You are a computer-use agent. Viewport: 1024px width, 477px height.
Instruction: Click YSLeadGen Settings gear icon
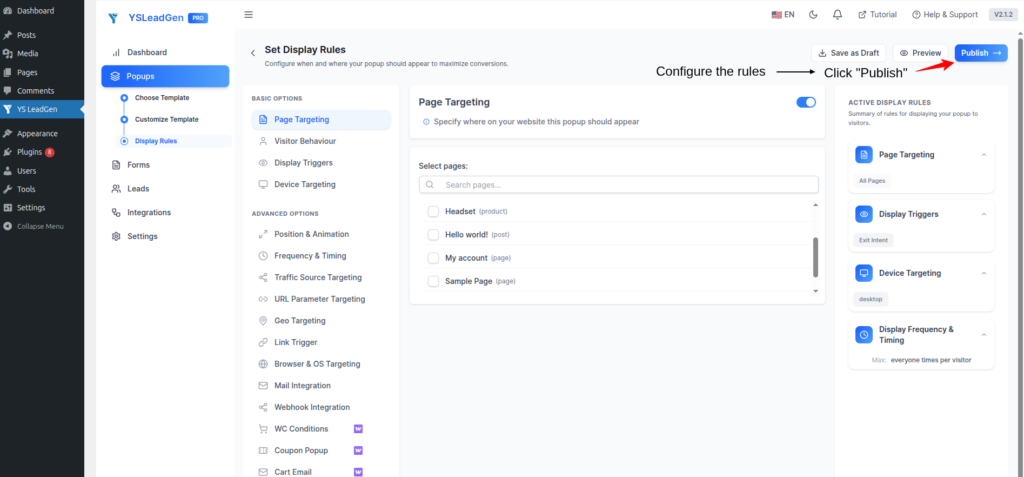coord(116,237)
